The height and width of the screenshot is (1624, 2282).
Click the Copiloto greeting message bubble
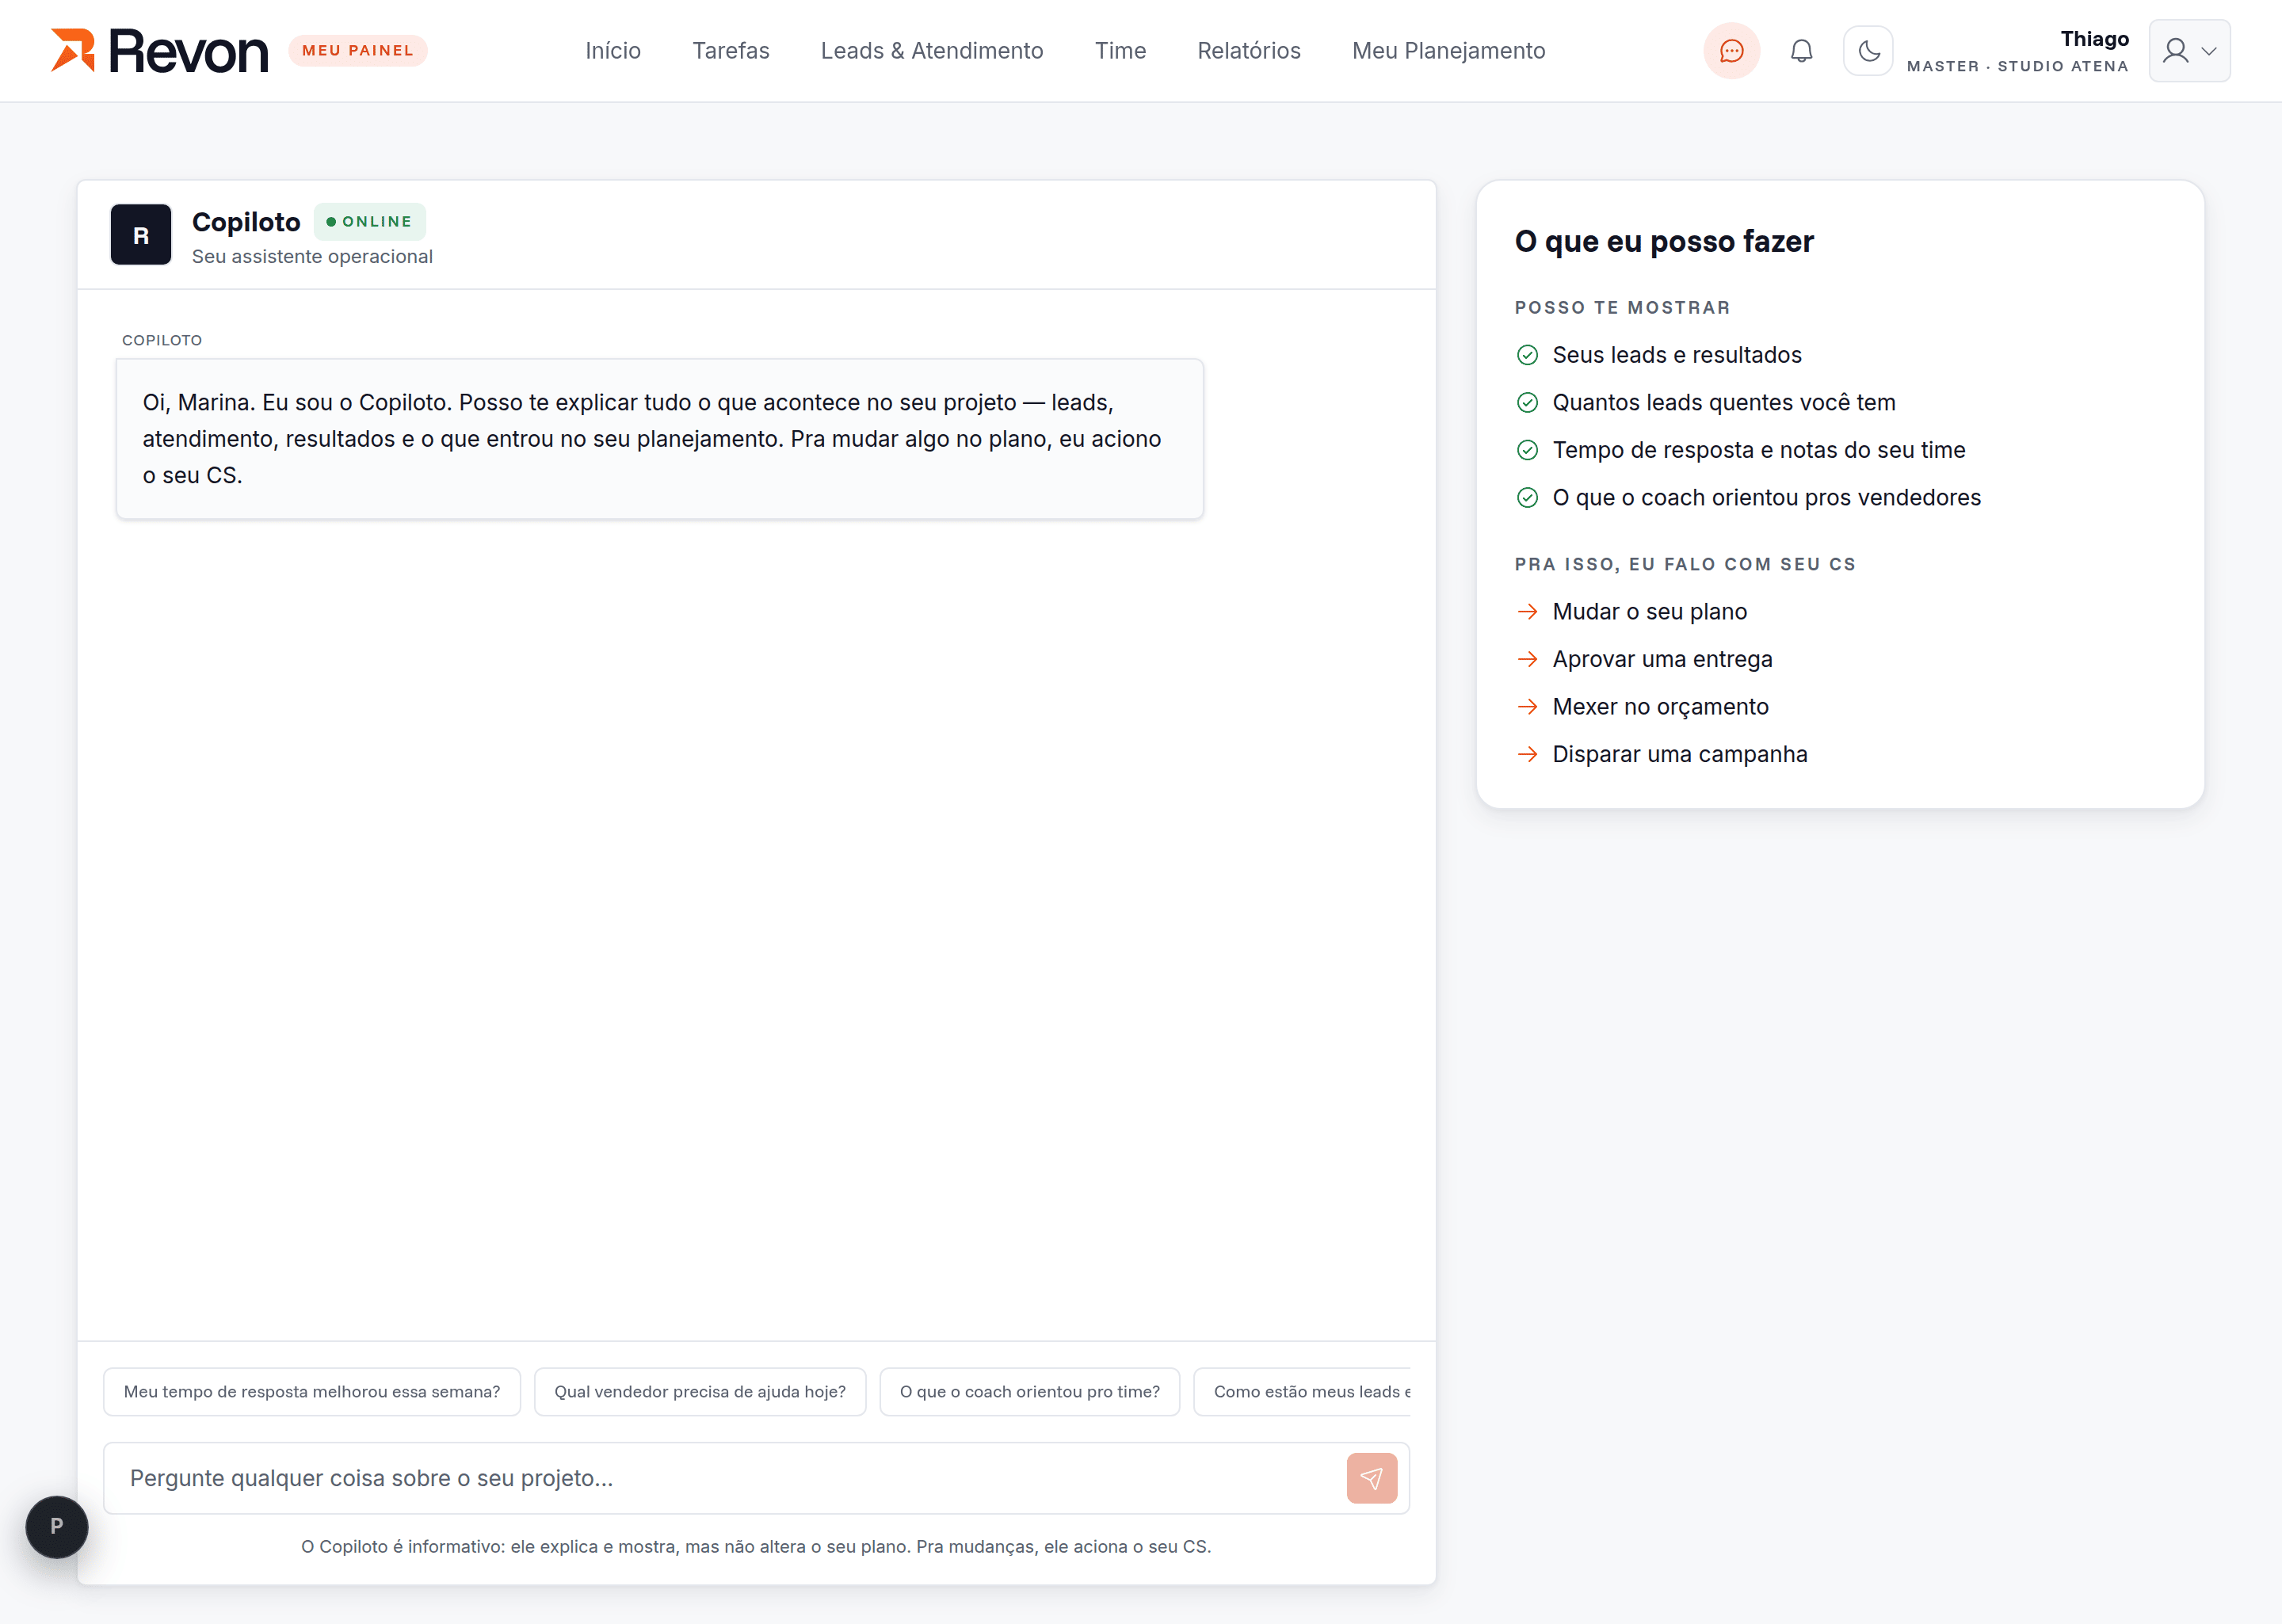660,439
